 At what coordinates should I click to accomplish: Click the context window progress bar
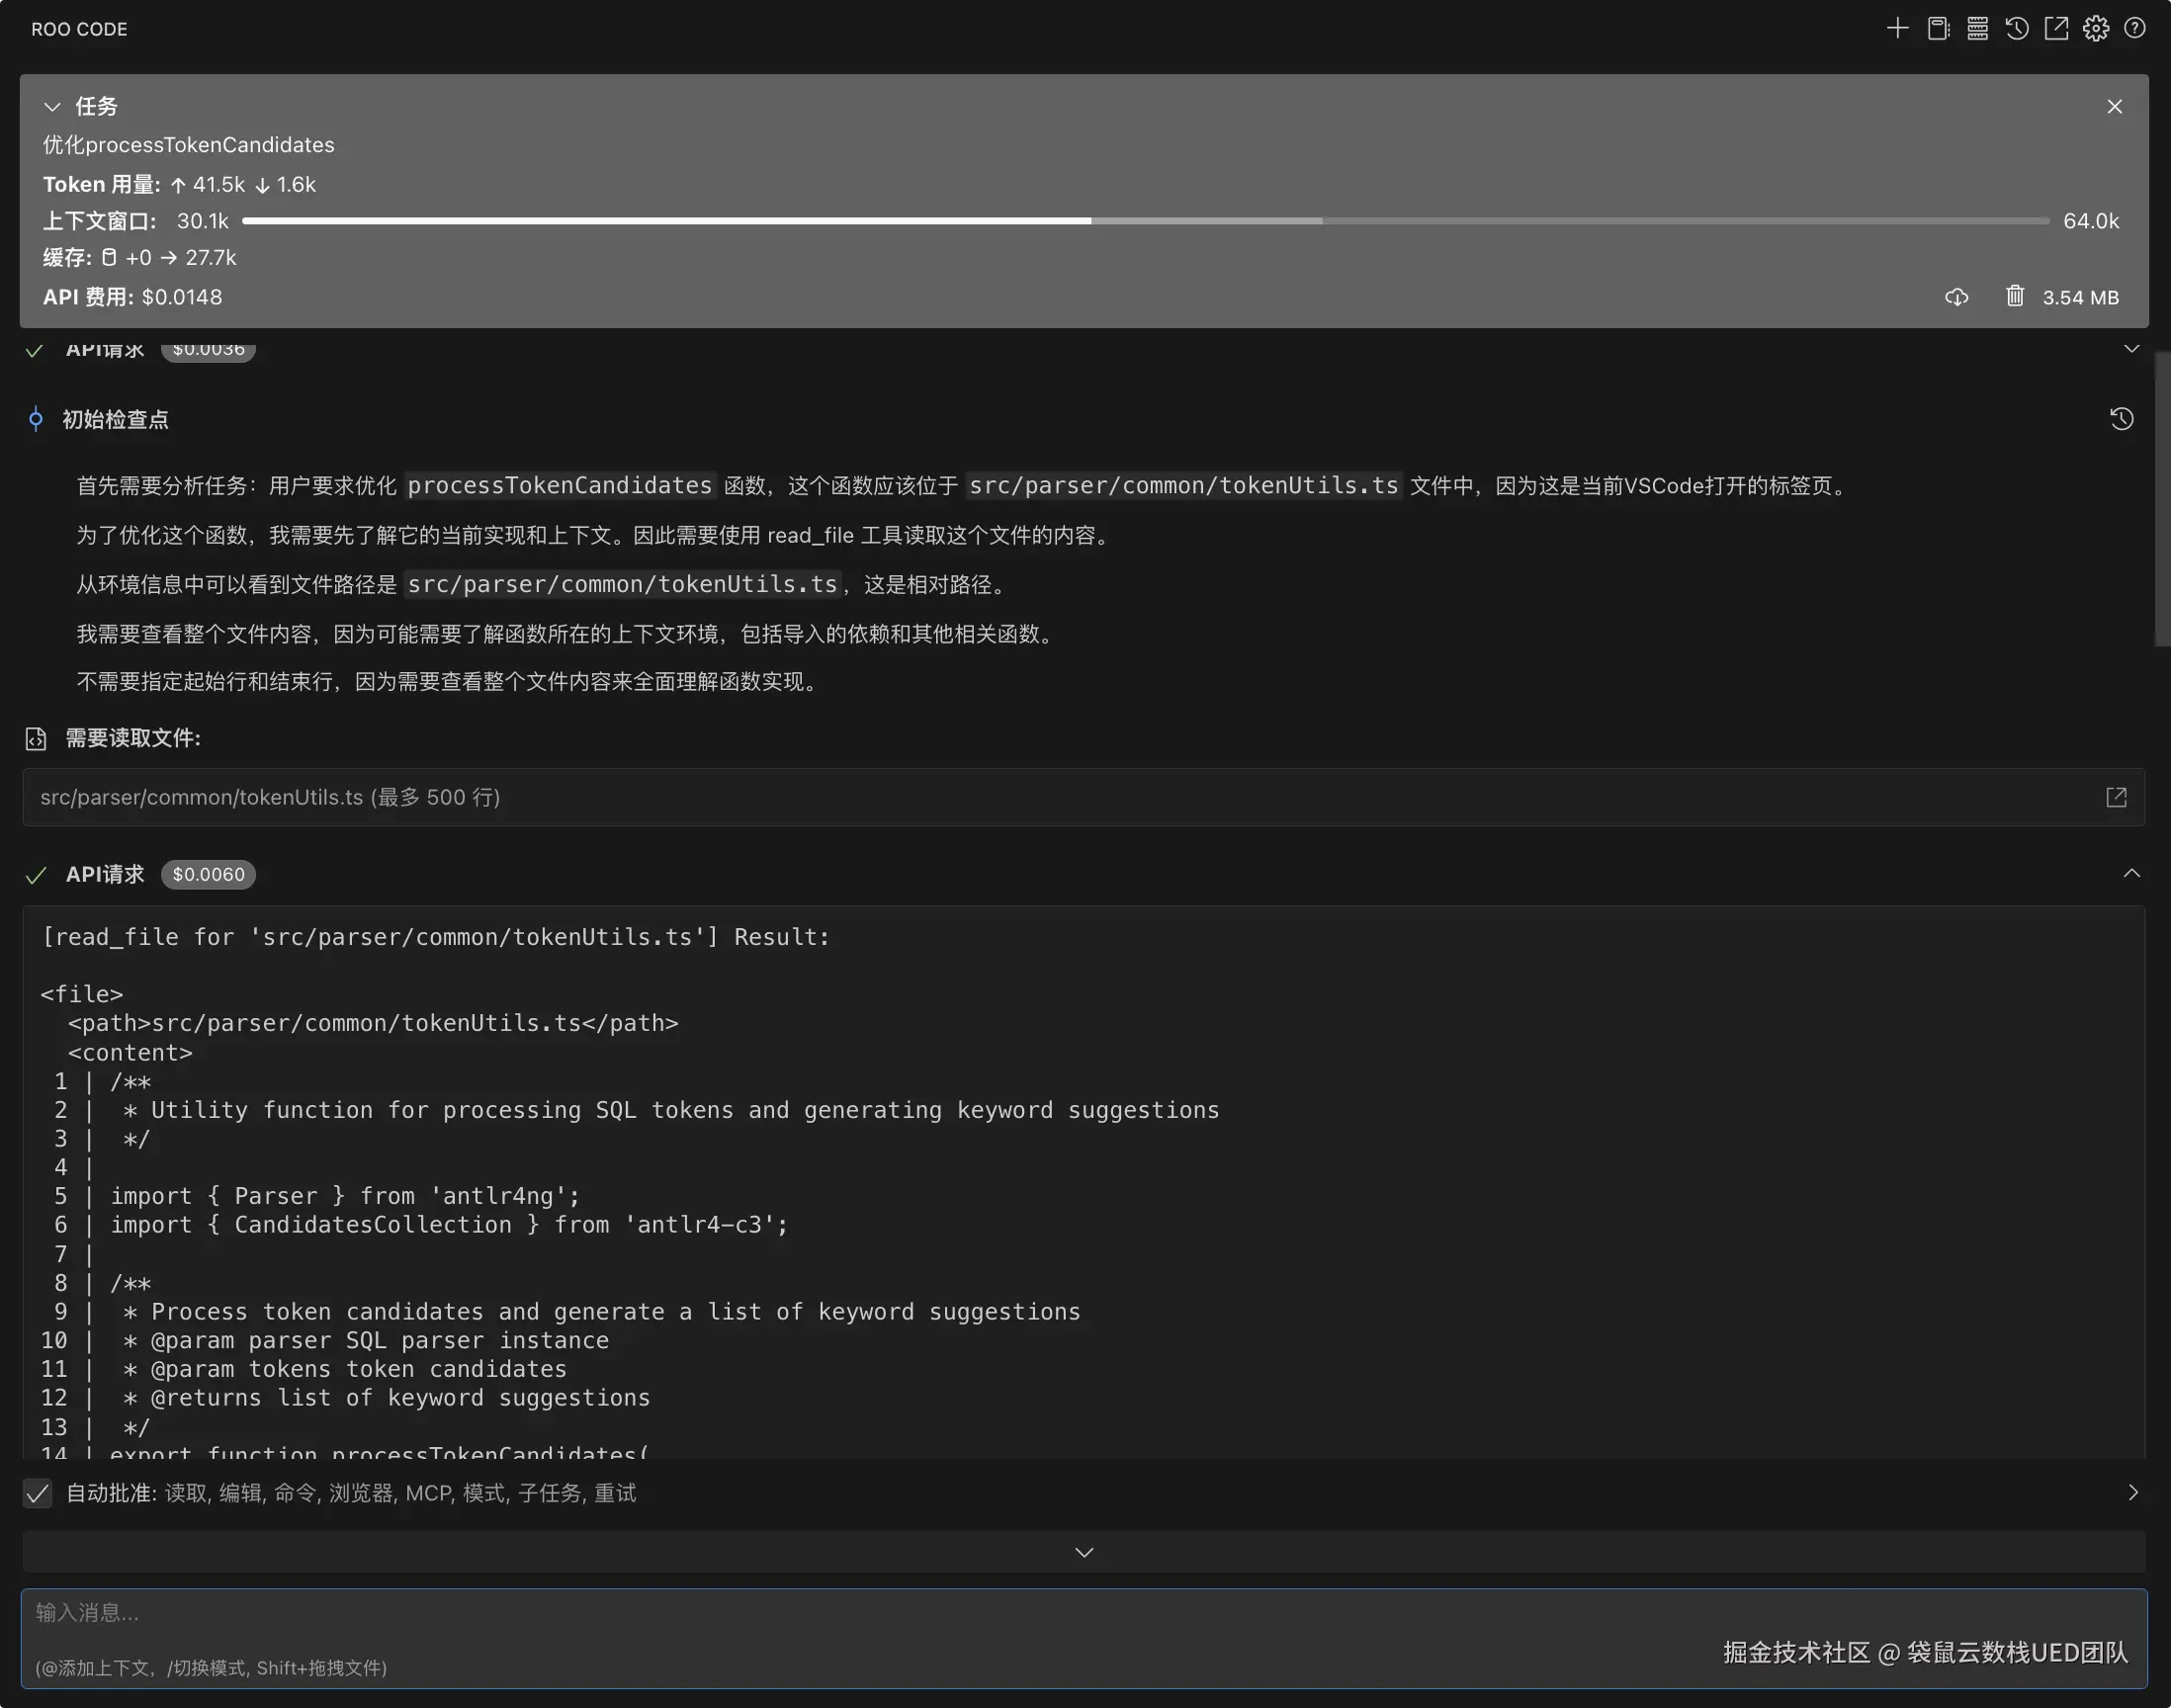click(x=1145, y=221)
